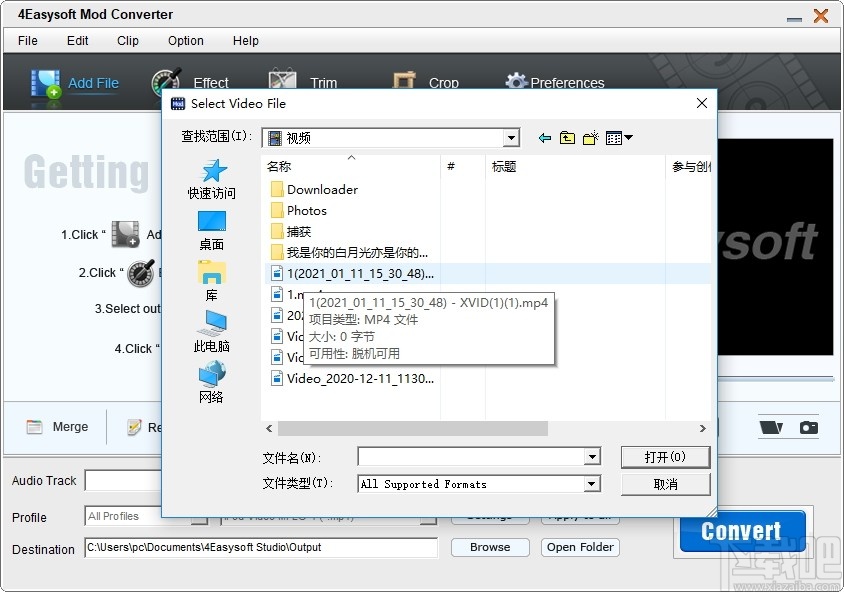
Task: Take a snapshot with the camera icon
Action: pos(810,425)
